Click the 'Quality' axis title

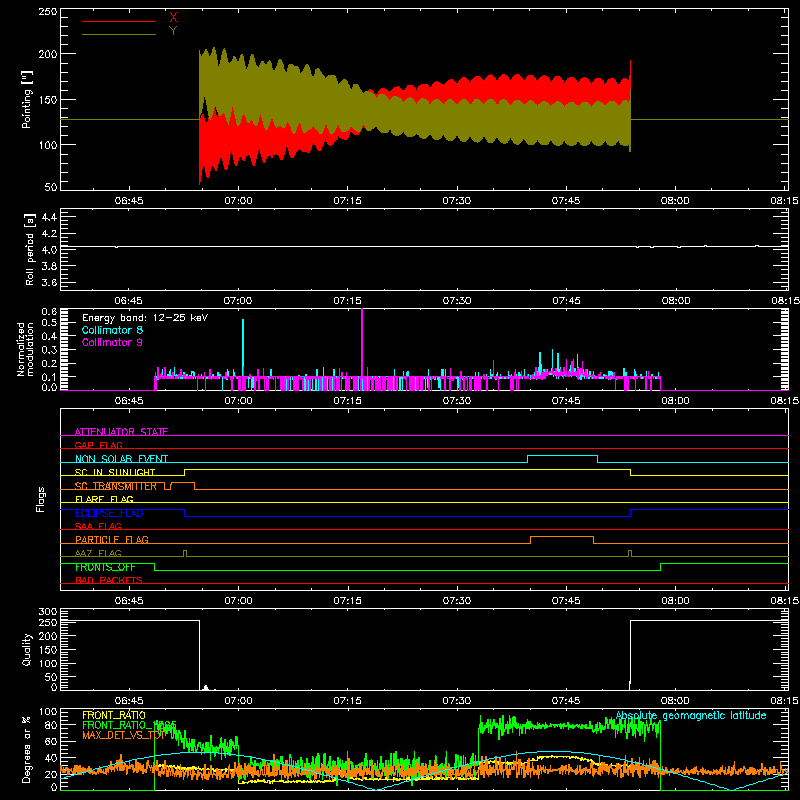27,649
